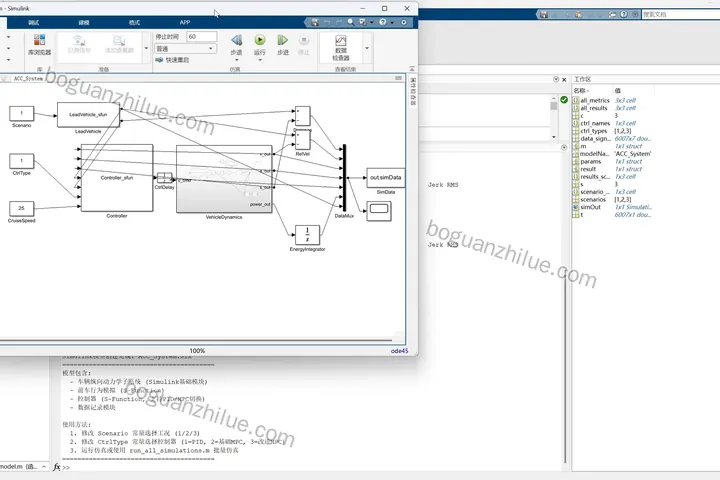The height and width of the screenshot is (480, 720).
Task: Open the simulation mode dropdown (普通)
Action: [186, 48]
